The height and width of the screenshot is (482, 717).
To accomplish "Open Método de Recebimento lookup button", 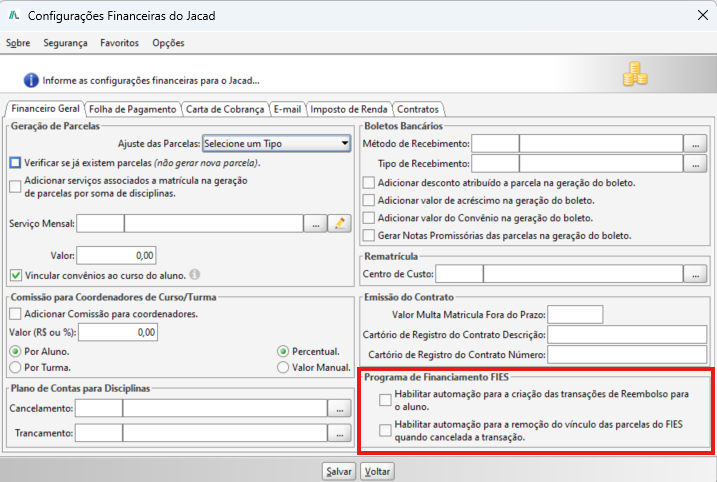I will coord(695,144).
